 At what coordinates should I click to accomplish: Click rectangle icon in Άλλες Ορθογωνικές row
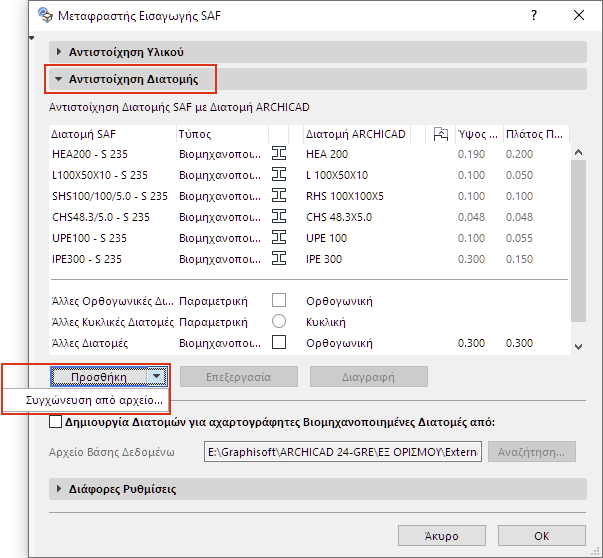pyautogui.click(x=279, y=300)
